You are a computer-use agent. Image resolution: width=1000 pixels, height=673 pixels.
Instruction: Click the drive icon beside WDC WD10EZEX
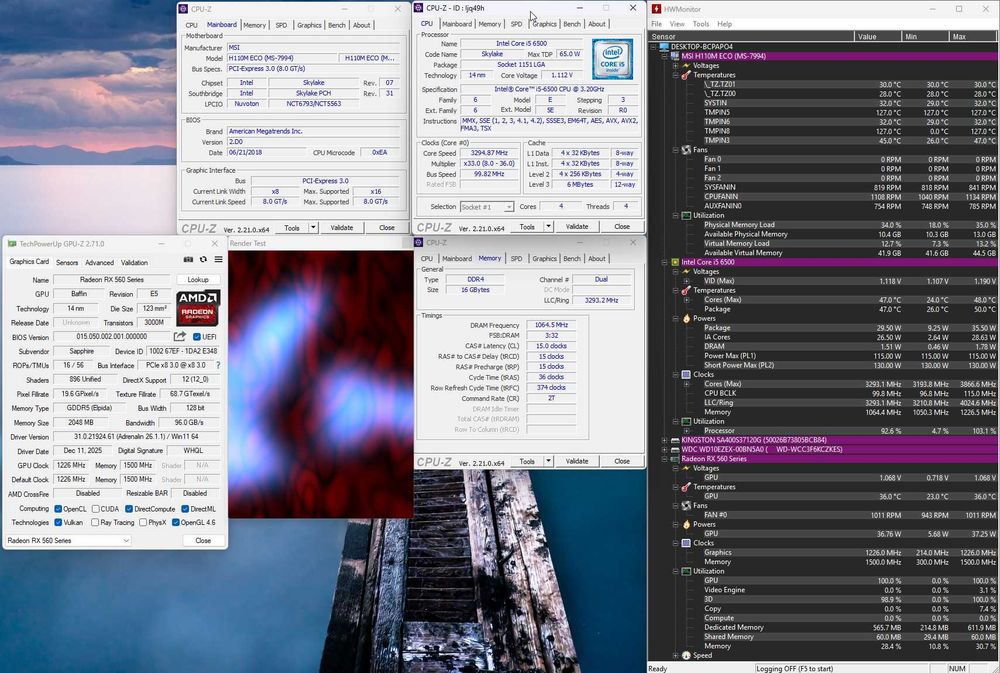675,449
